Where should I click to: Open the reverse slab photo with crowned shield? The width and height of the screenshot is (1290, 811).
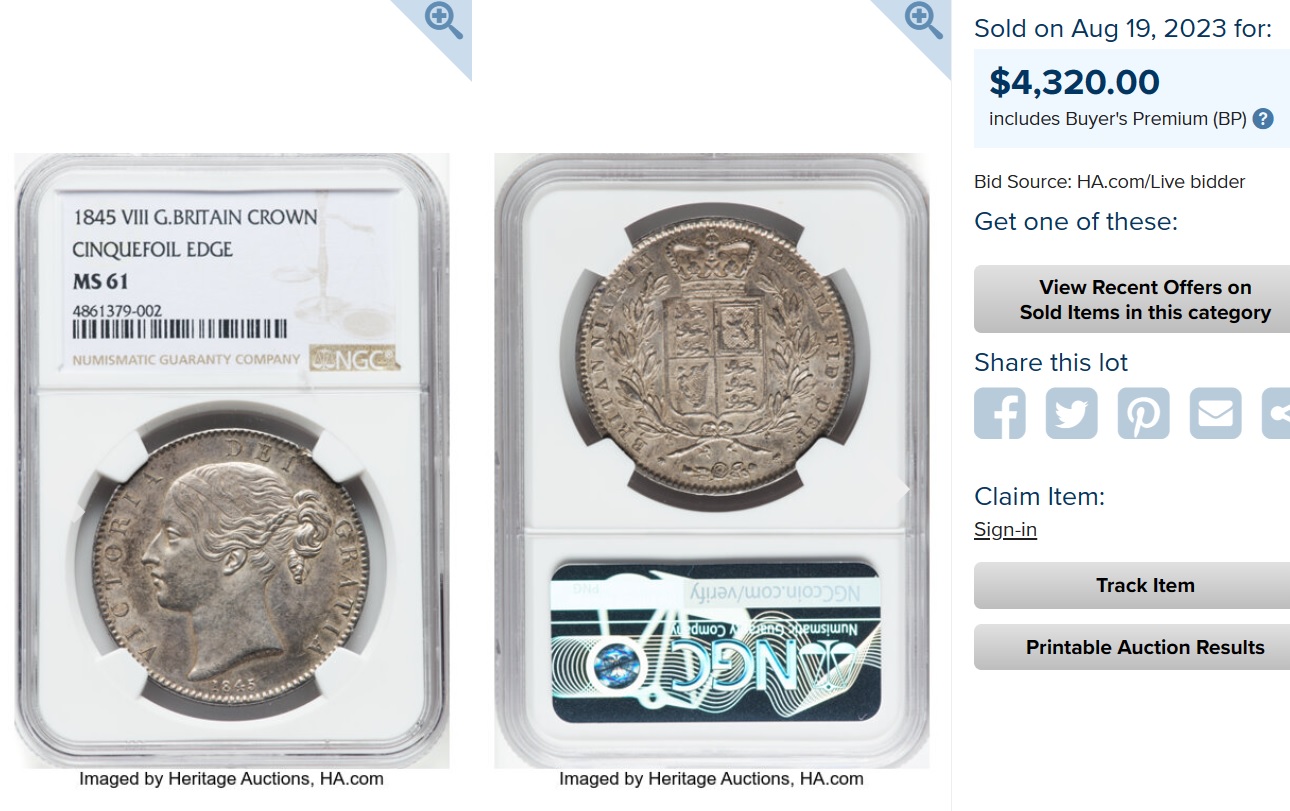[x=712, y=460]
